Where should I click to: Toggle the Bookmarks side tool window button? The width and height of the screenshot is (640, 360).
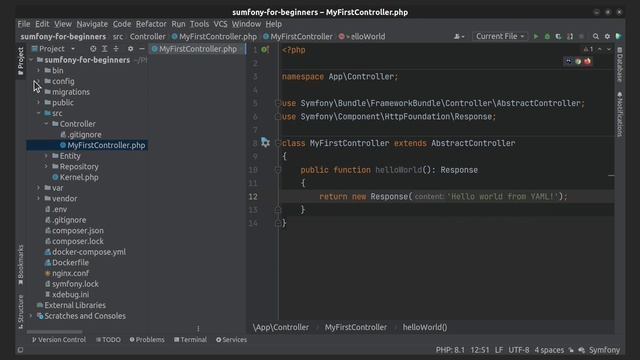(x=20, y=265)
